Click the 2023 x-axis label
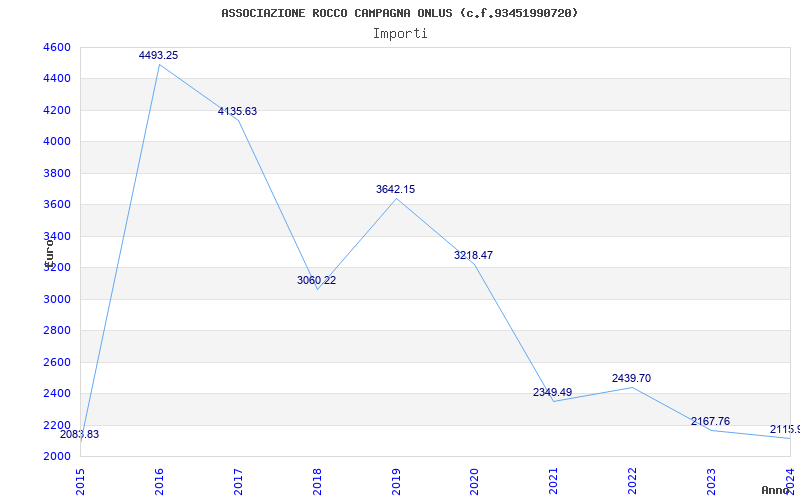Image resolution: width=800 pixels, height=500 pixels. tap(711, 481)
